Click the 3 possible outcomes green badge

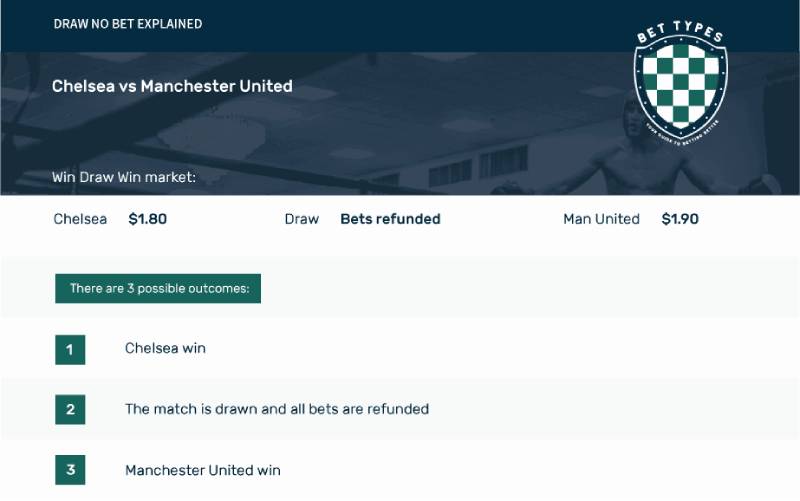coord(158,289)
